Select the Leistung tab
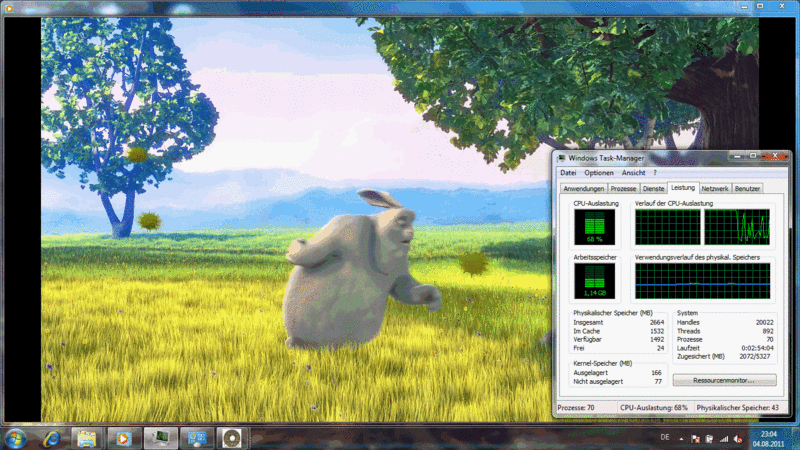 (683, 188)
